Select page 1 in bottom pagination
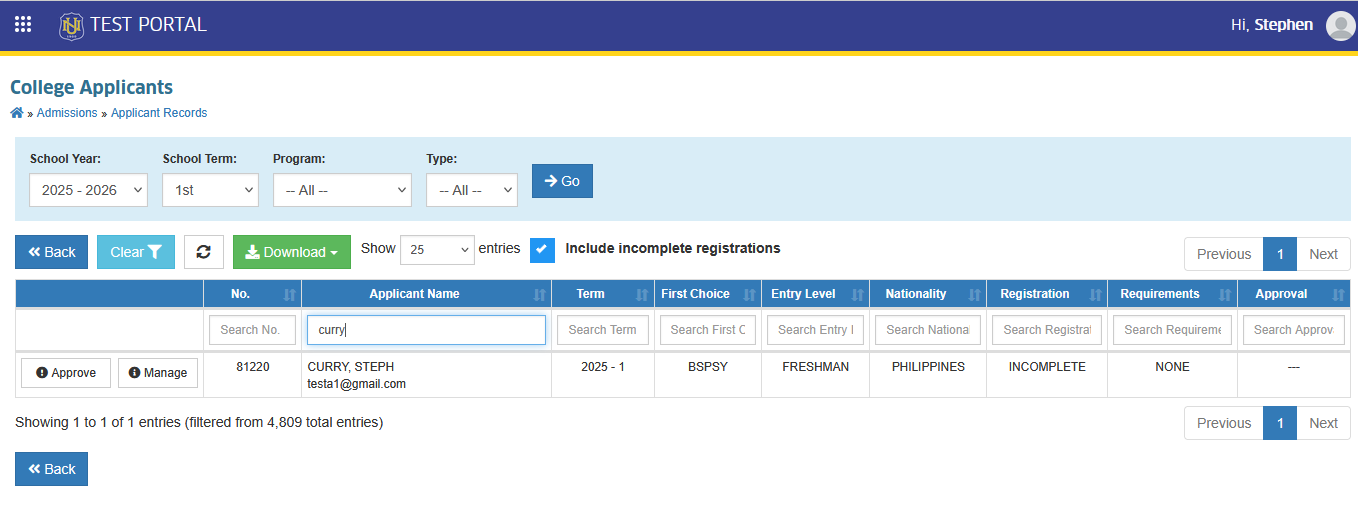The image size is (1358, 520). coord(1280,423)
